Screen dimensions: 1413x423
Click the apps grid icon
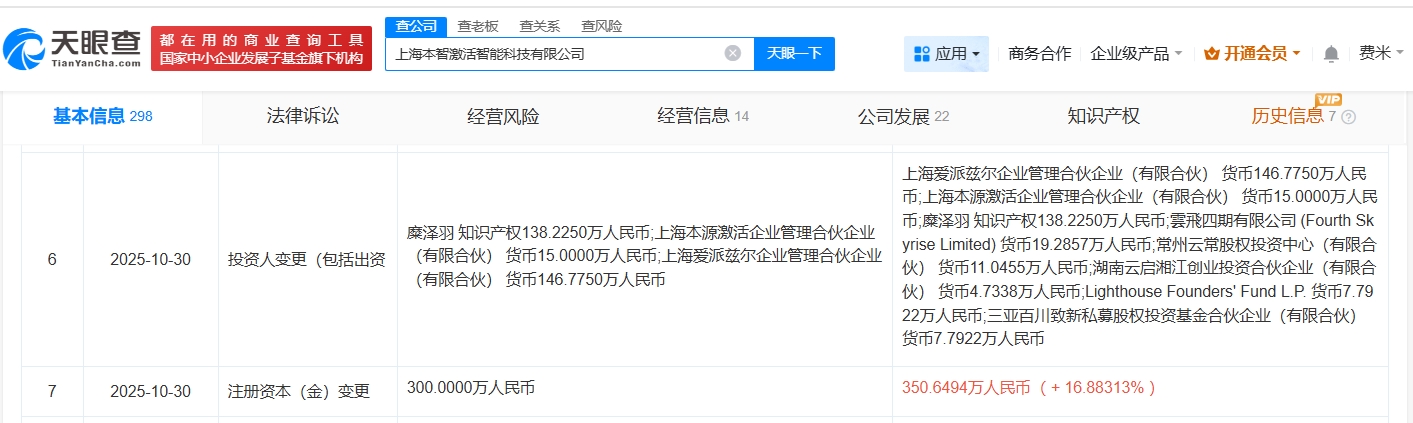point(922,53)
